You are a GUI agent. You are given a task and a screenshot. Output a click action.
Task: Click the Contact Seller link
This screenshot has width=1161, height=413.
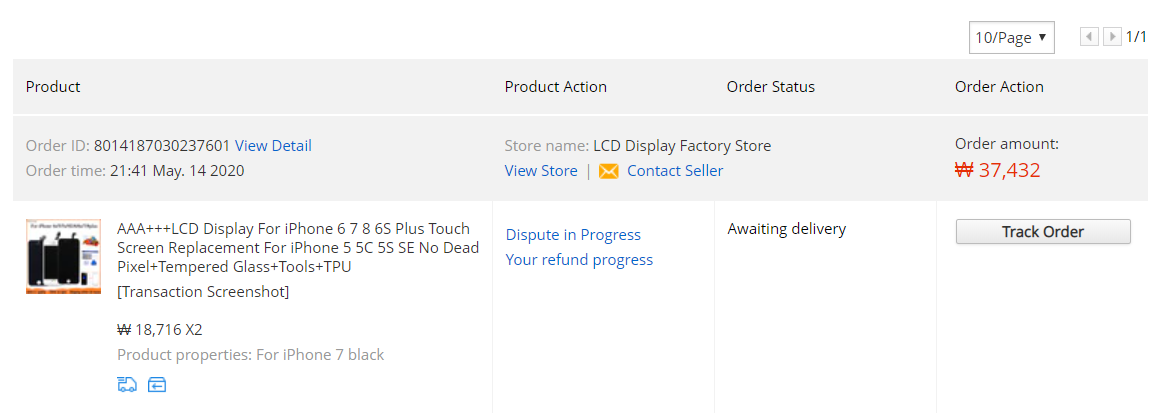675,171
